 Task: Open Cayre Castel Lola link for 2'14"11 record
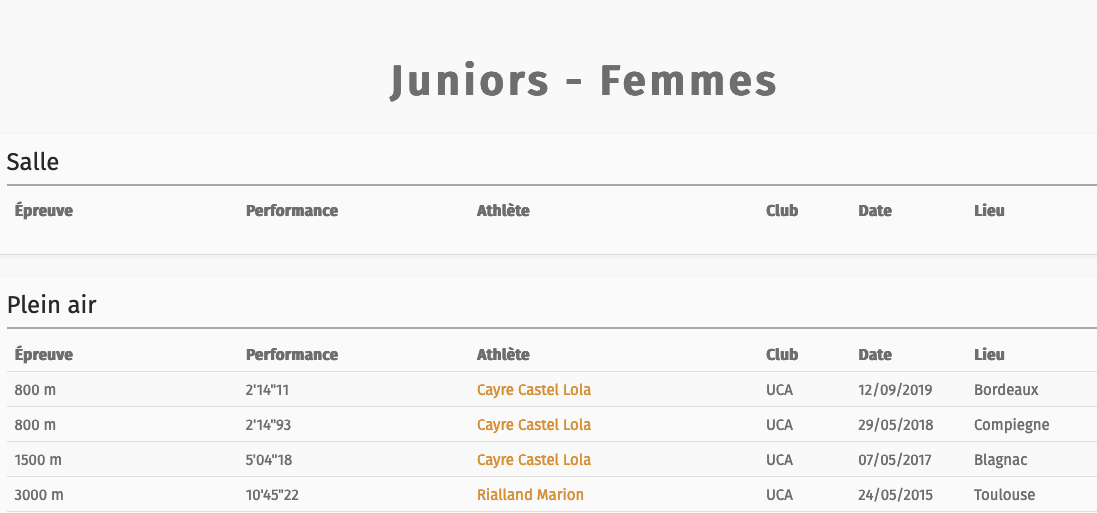[x=534, y=390]
